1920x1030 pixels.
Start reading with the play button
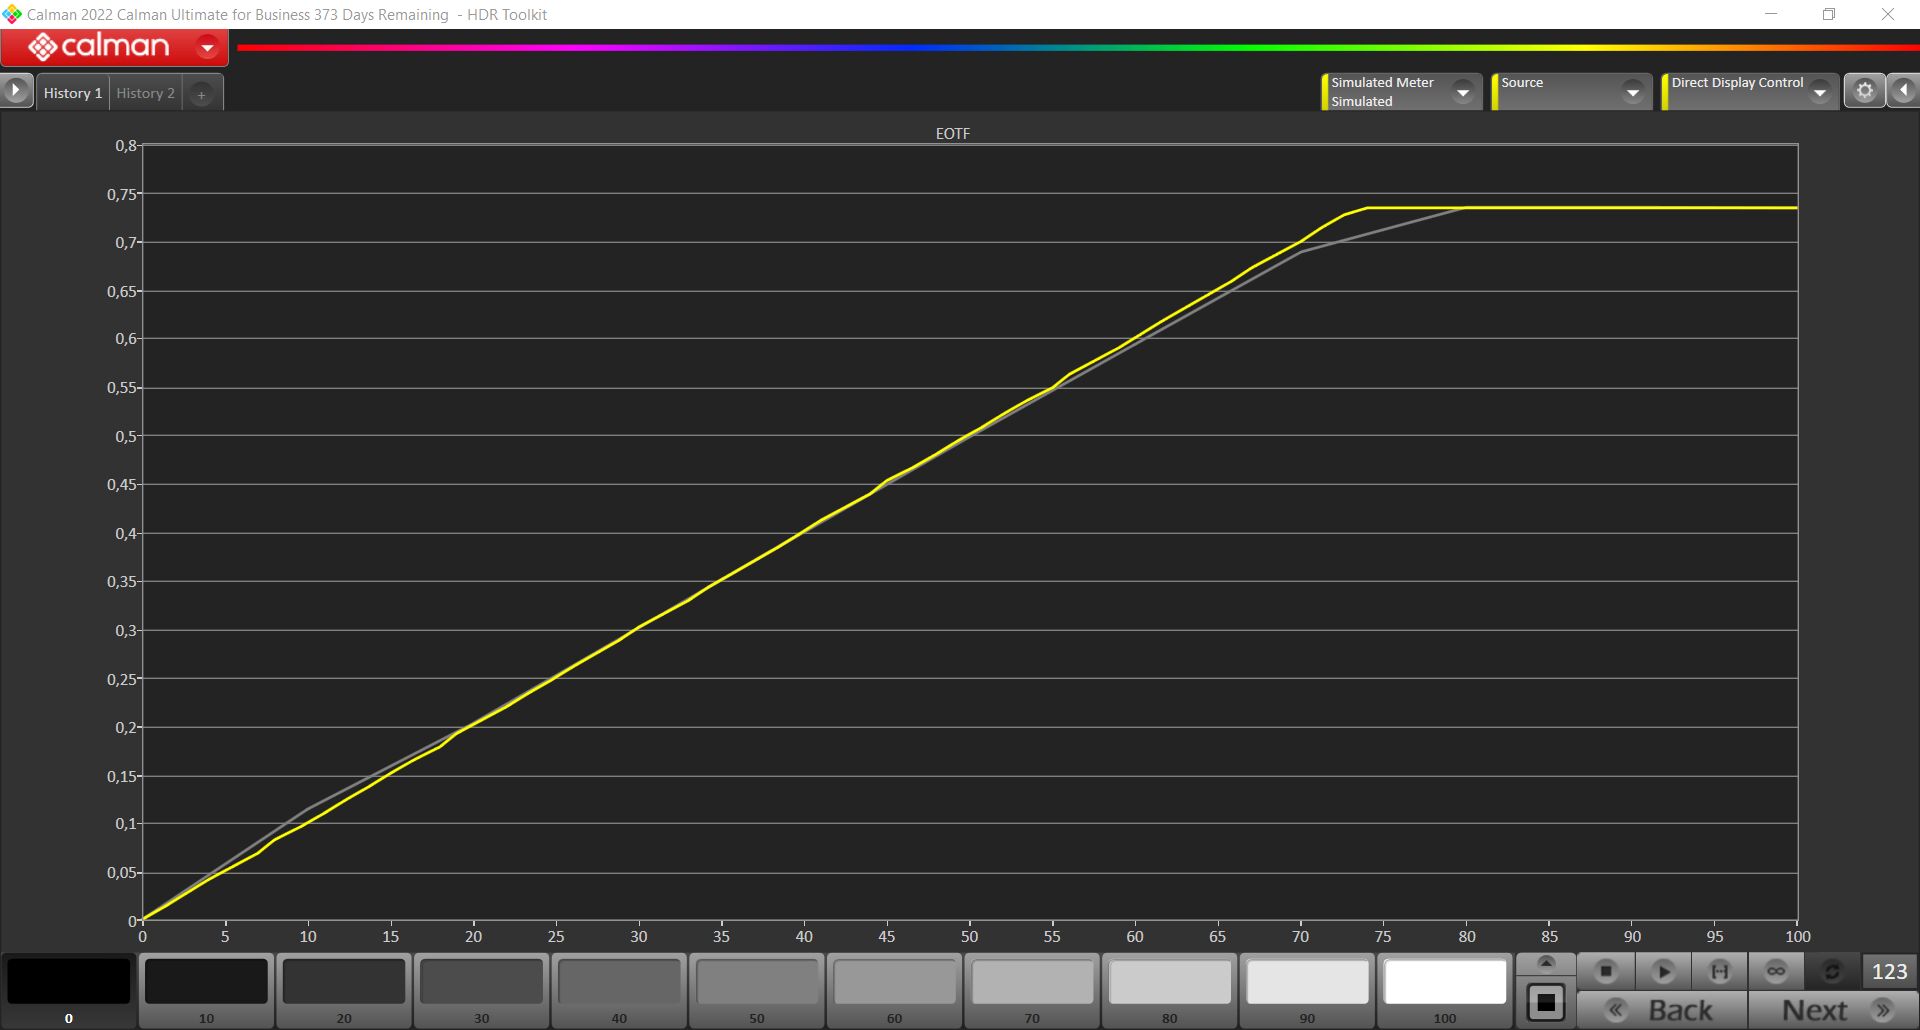1663,971
